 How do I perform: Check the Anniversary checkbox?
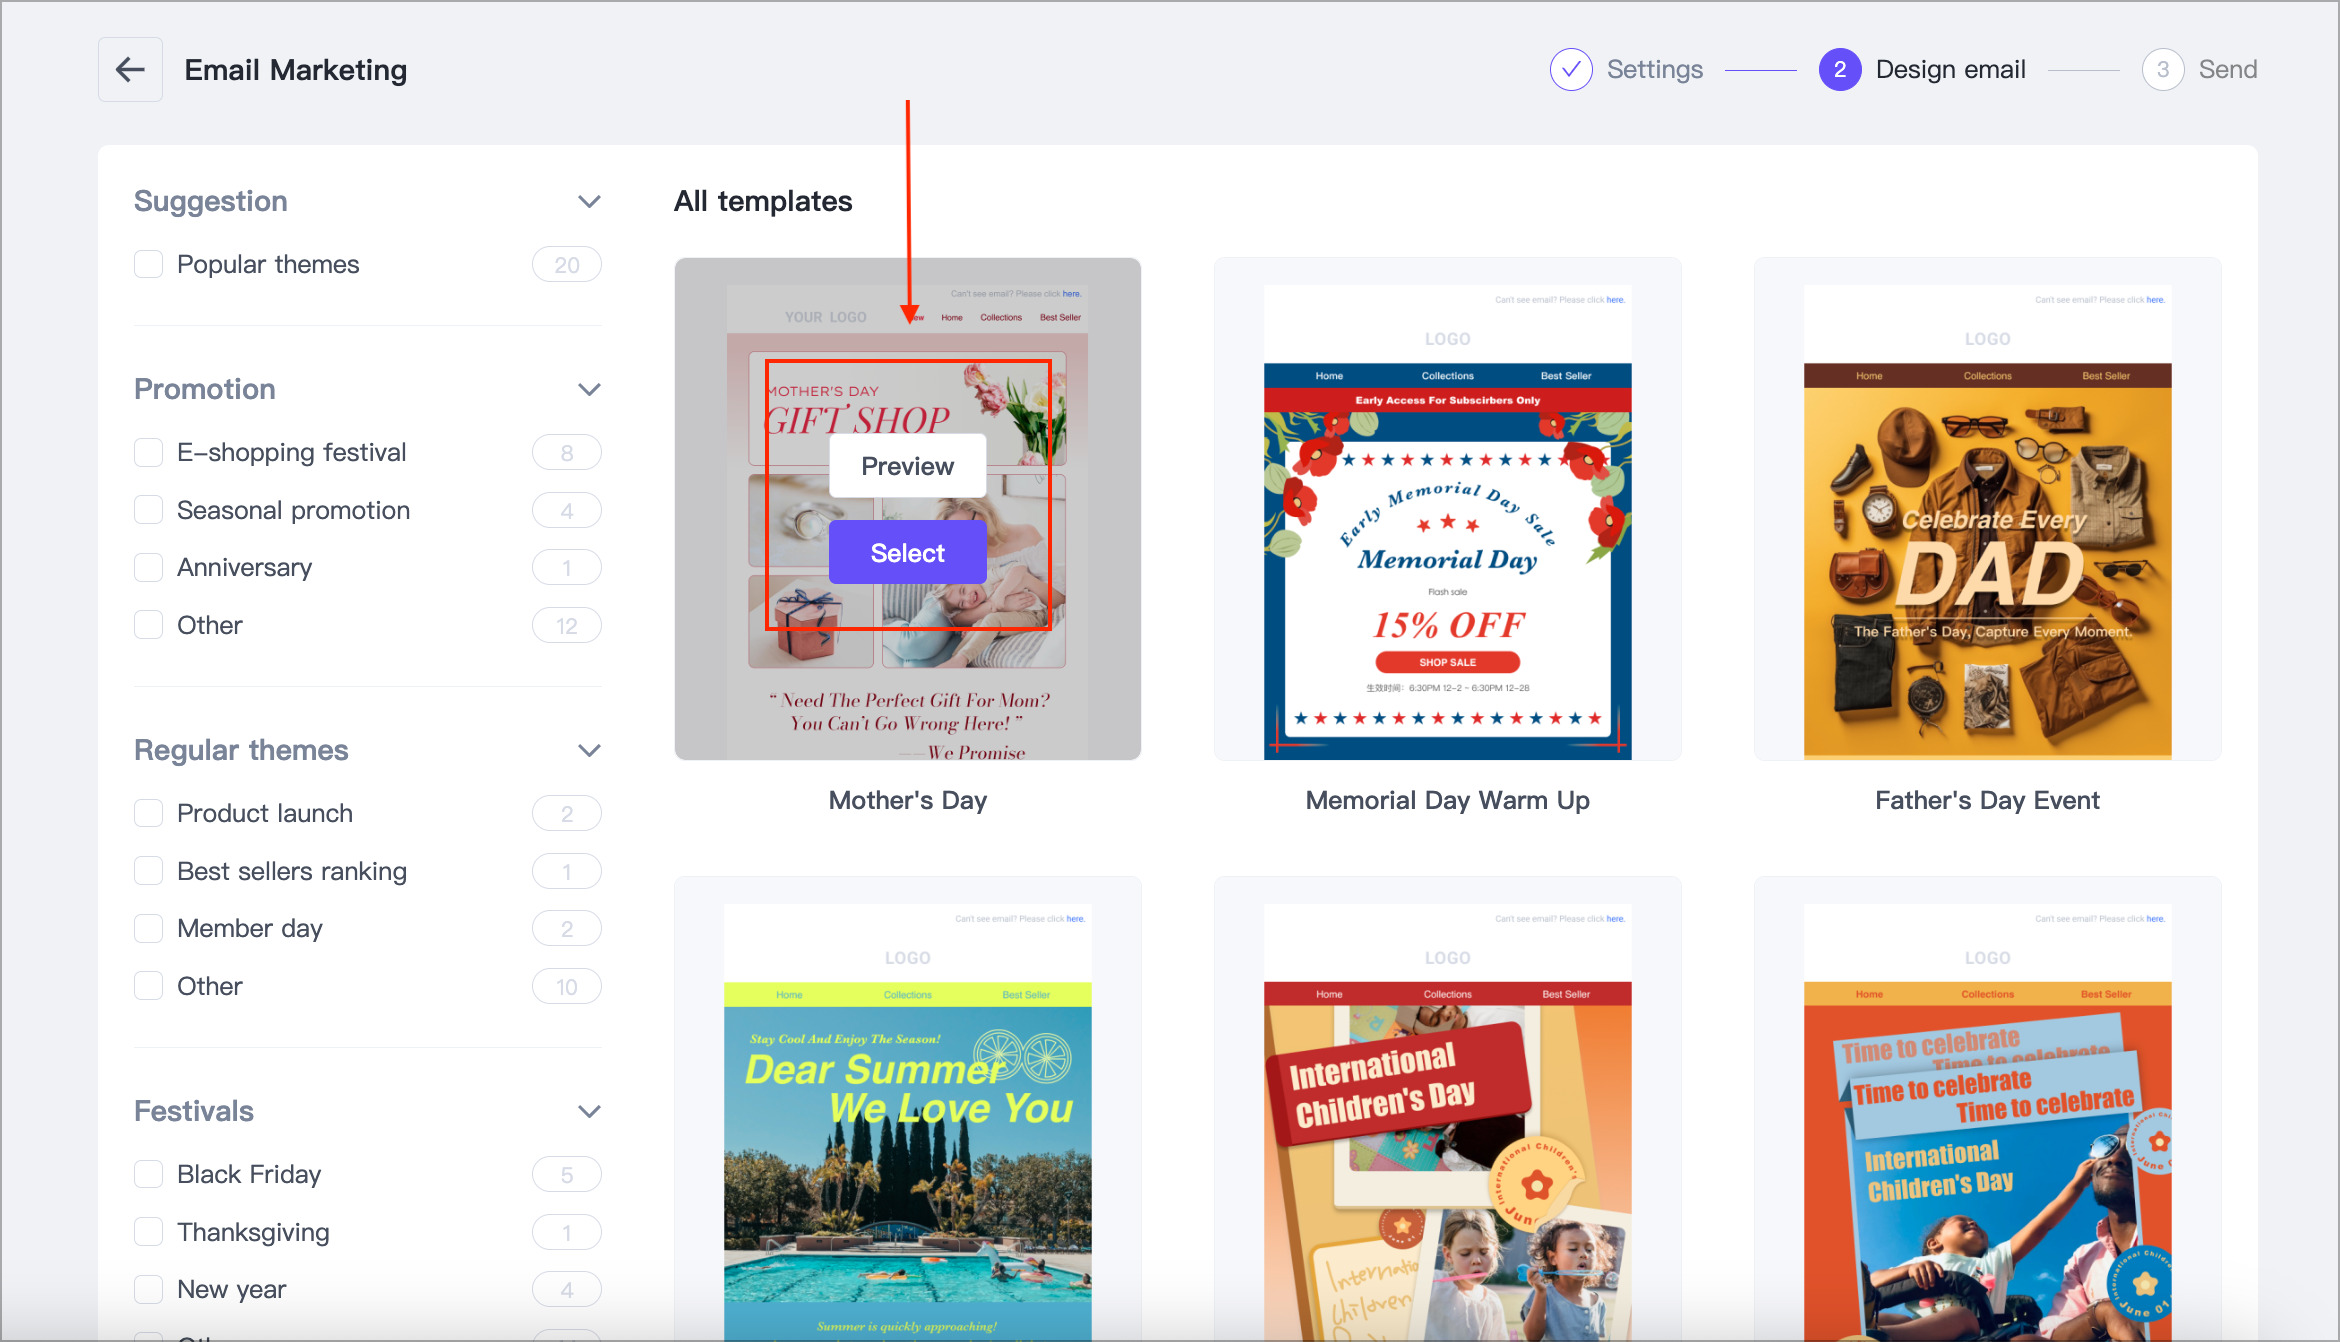click(x=149, y=567)
